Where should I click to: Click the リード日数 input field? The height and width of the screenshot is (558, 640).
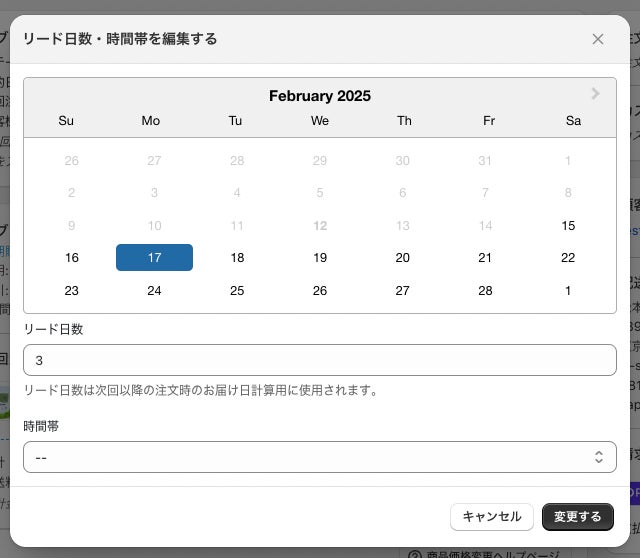320,360
